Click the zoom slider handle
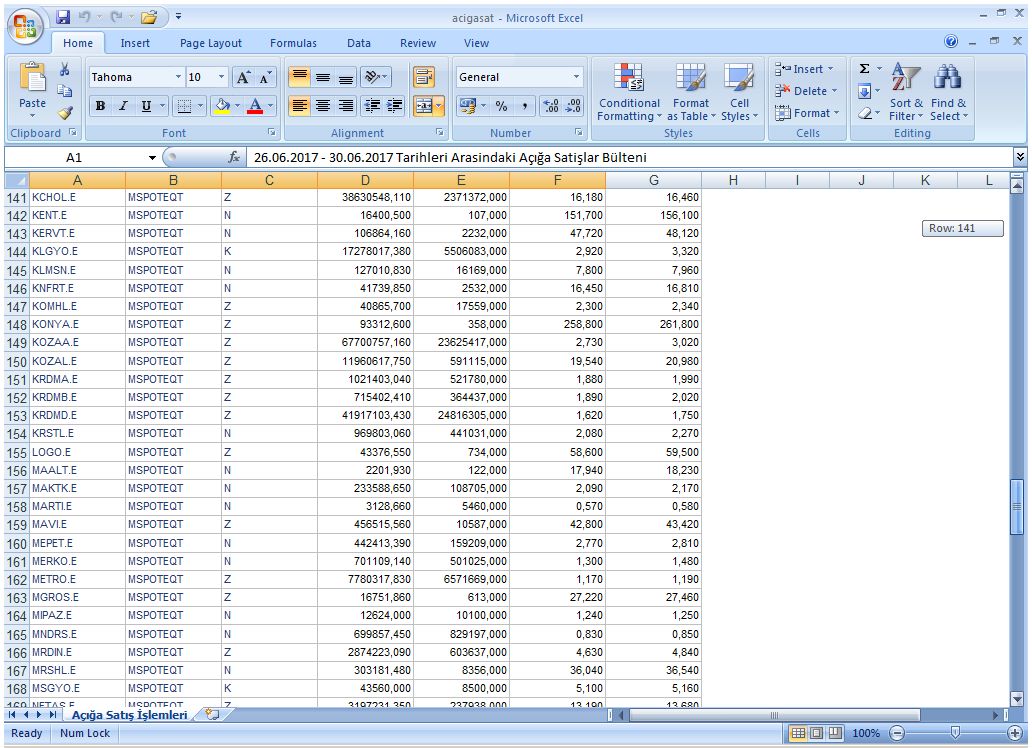1032x748 pixels. 955,732
